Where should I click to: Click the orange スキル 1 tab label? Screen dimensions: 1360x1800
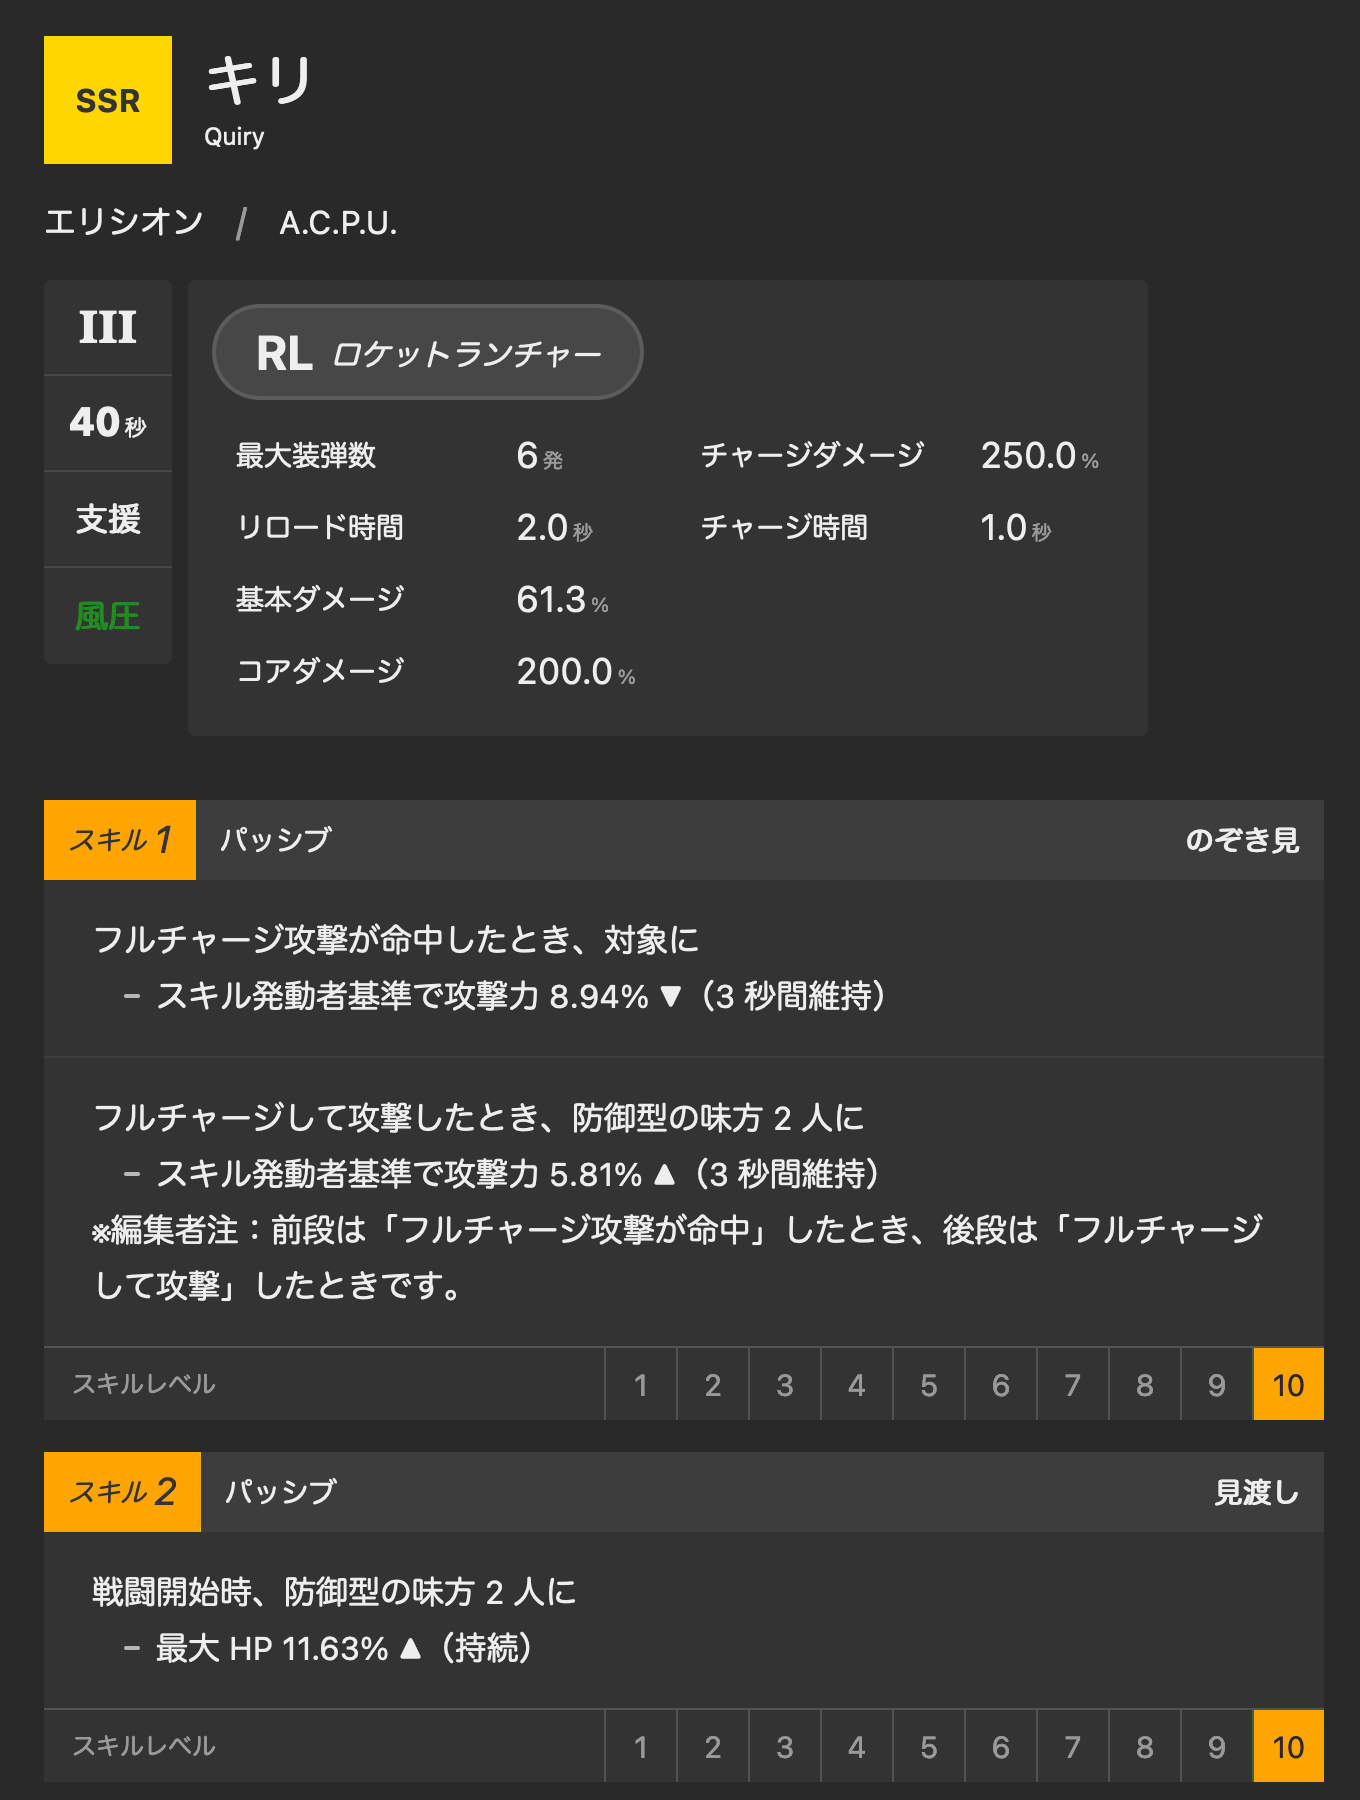click(120, 840)
